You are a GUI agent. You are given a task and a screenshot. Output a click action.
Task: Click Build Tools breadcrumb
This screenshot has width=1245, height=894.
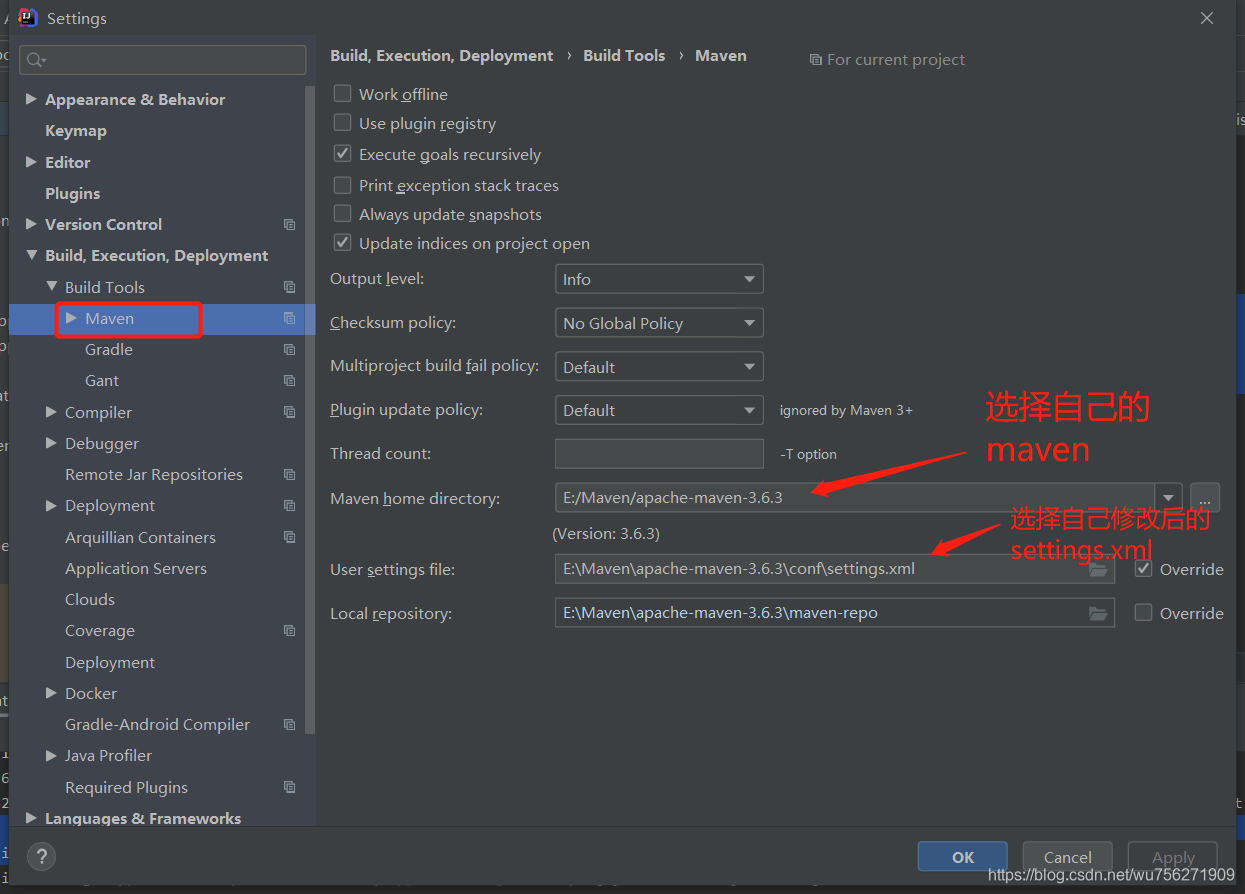[624, 56]
